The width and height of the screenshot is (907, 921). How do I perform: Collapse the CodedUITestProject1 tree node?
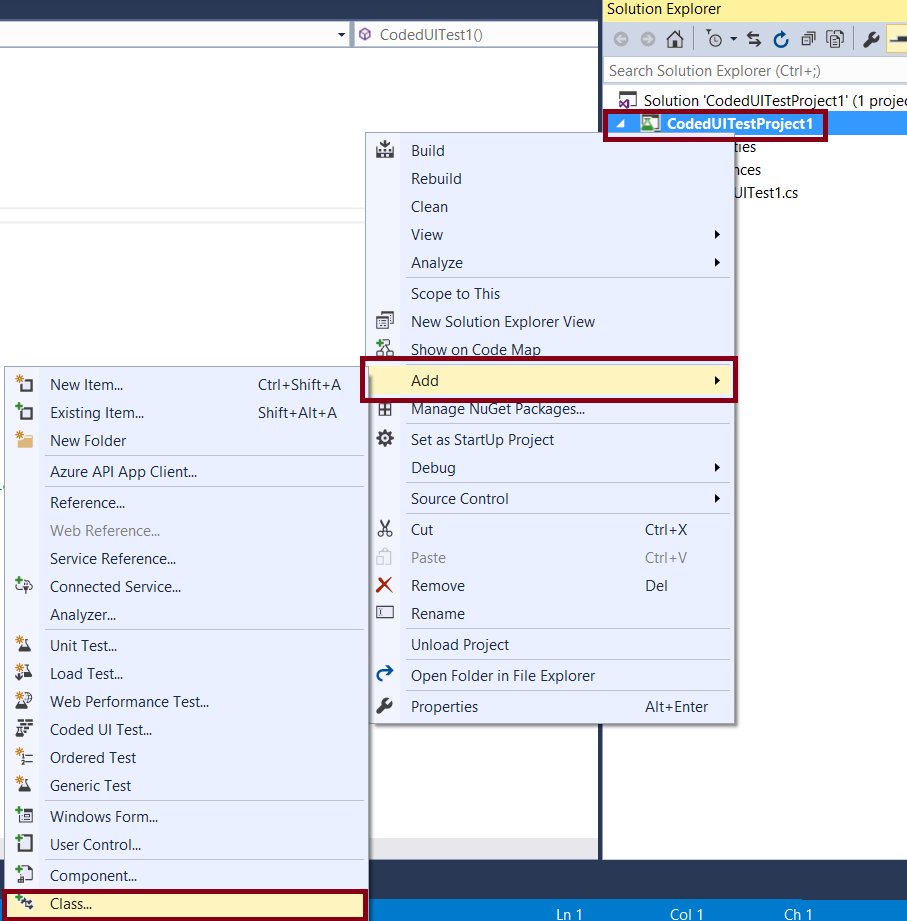click(x=621, y=124)
